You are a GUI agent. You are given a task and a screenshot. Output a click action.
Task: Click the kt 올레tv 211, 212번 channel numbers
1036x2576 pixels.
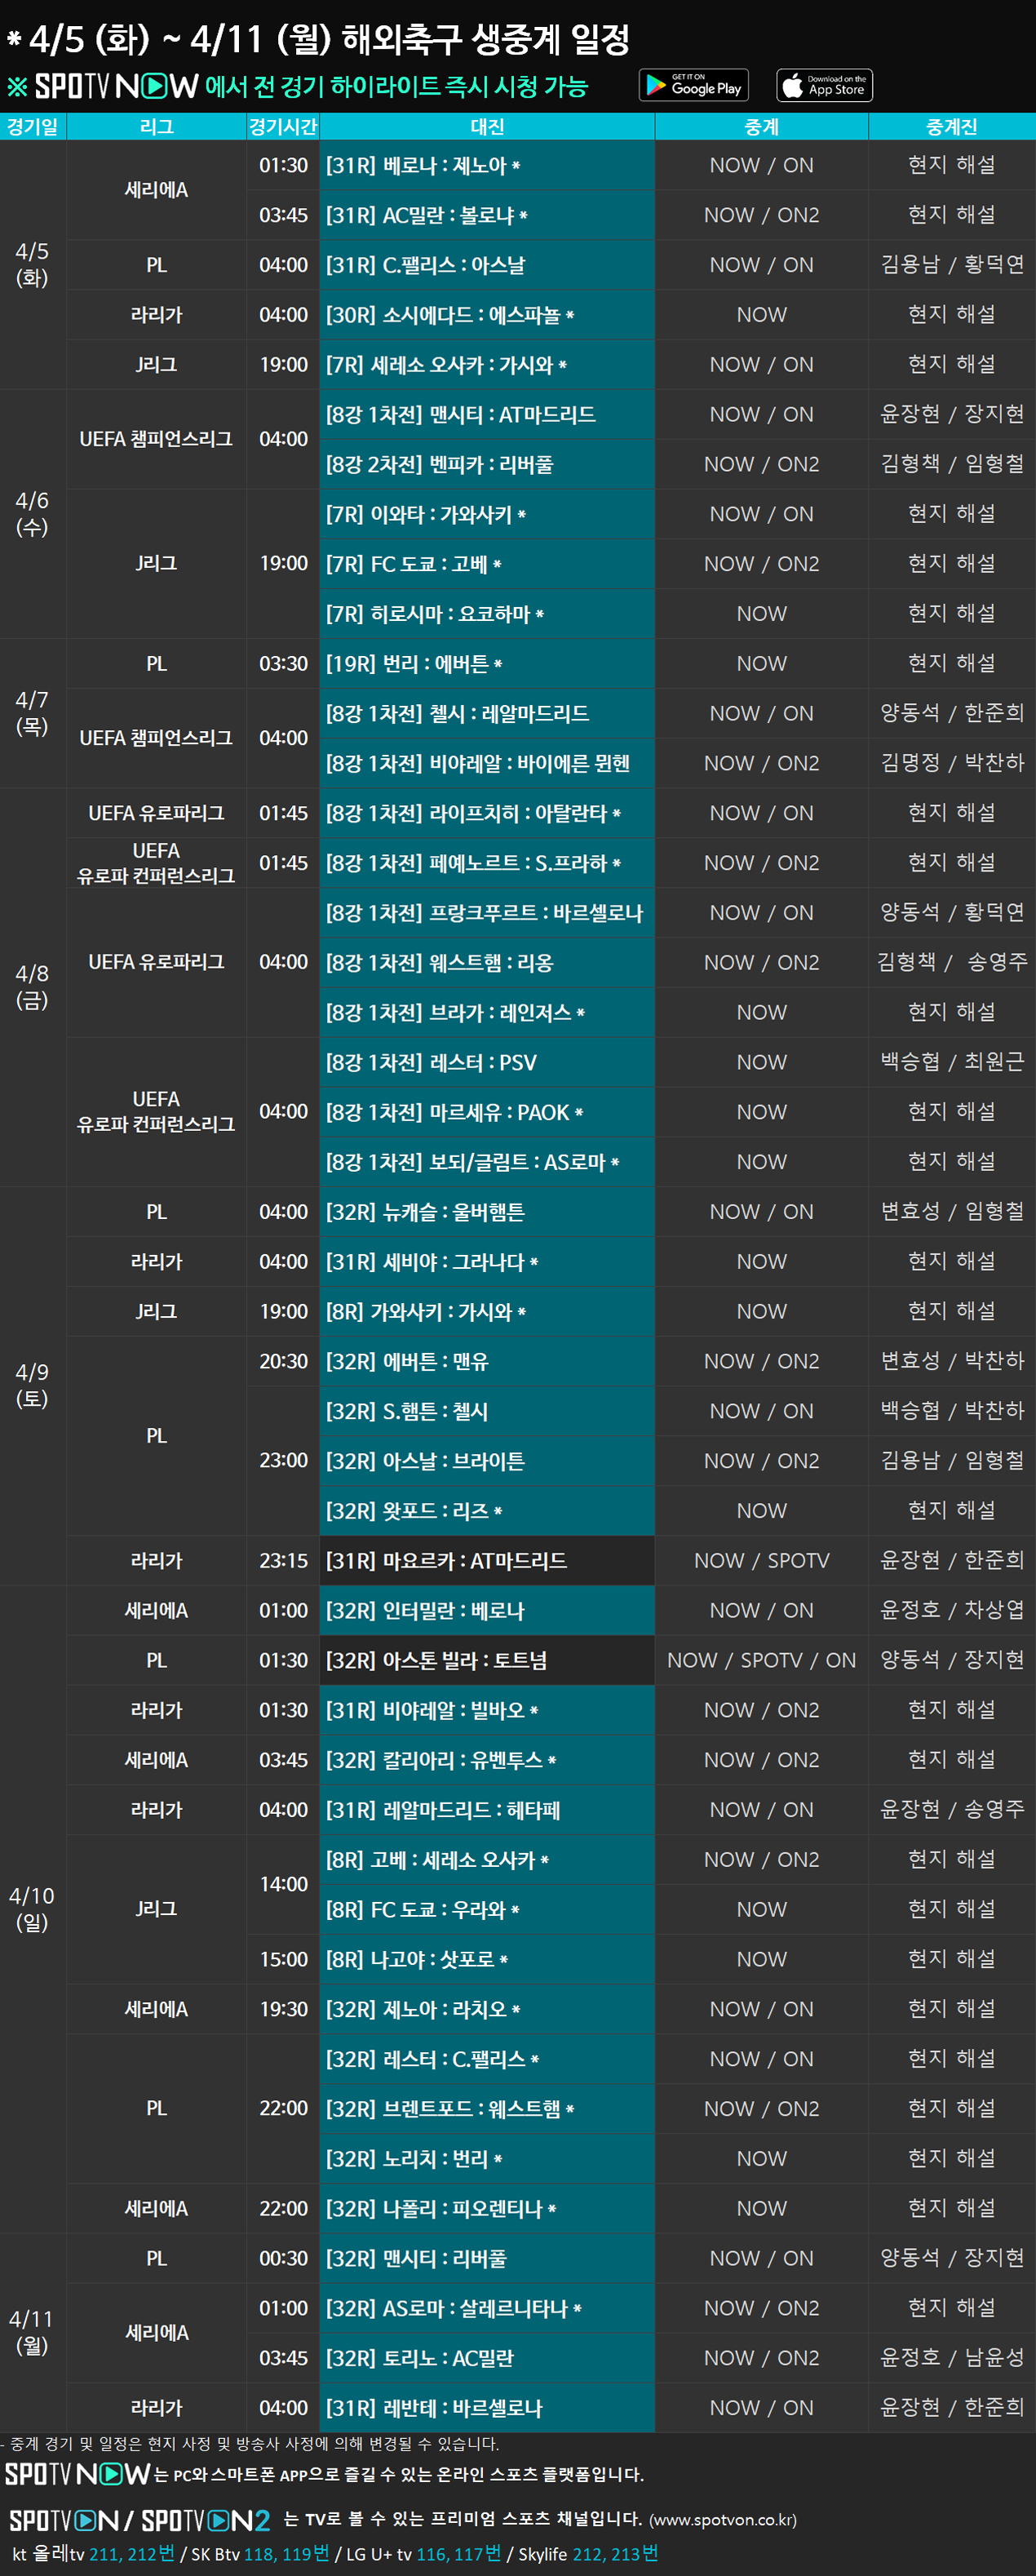point(131,2554)
